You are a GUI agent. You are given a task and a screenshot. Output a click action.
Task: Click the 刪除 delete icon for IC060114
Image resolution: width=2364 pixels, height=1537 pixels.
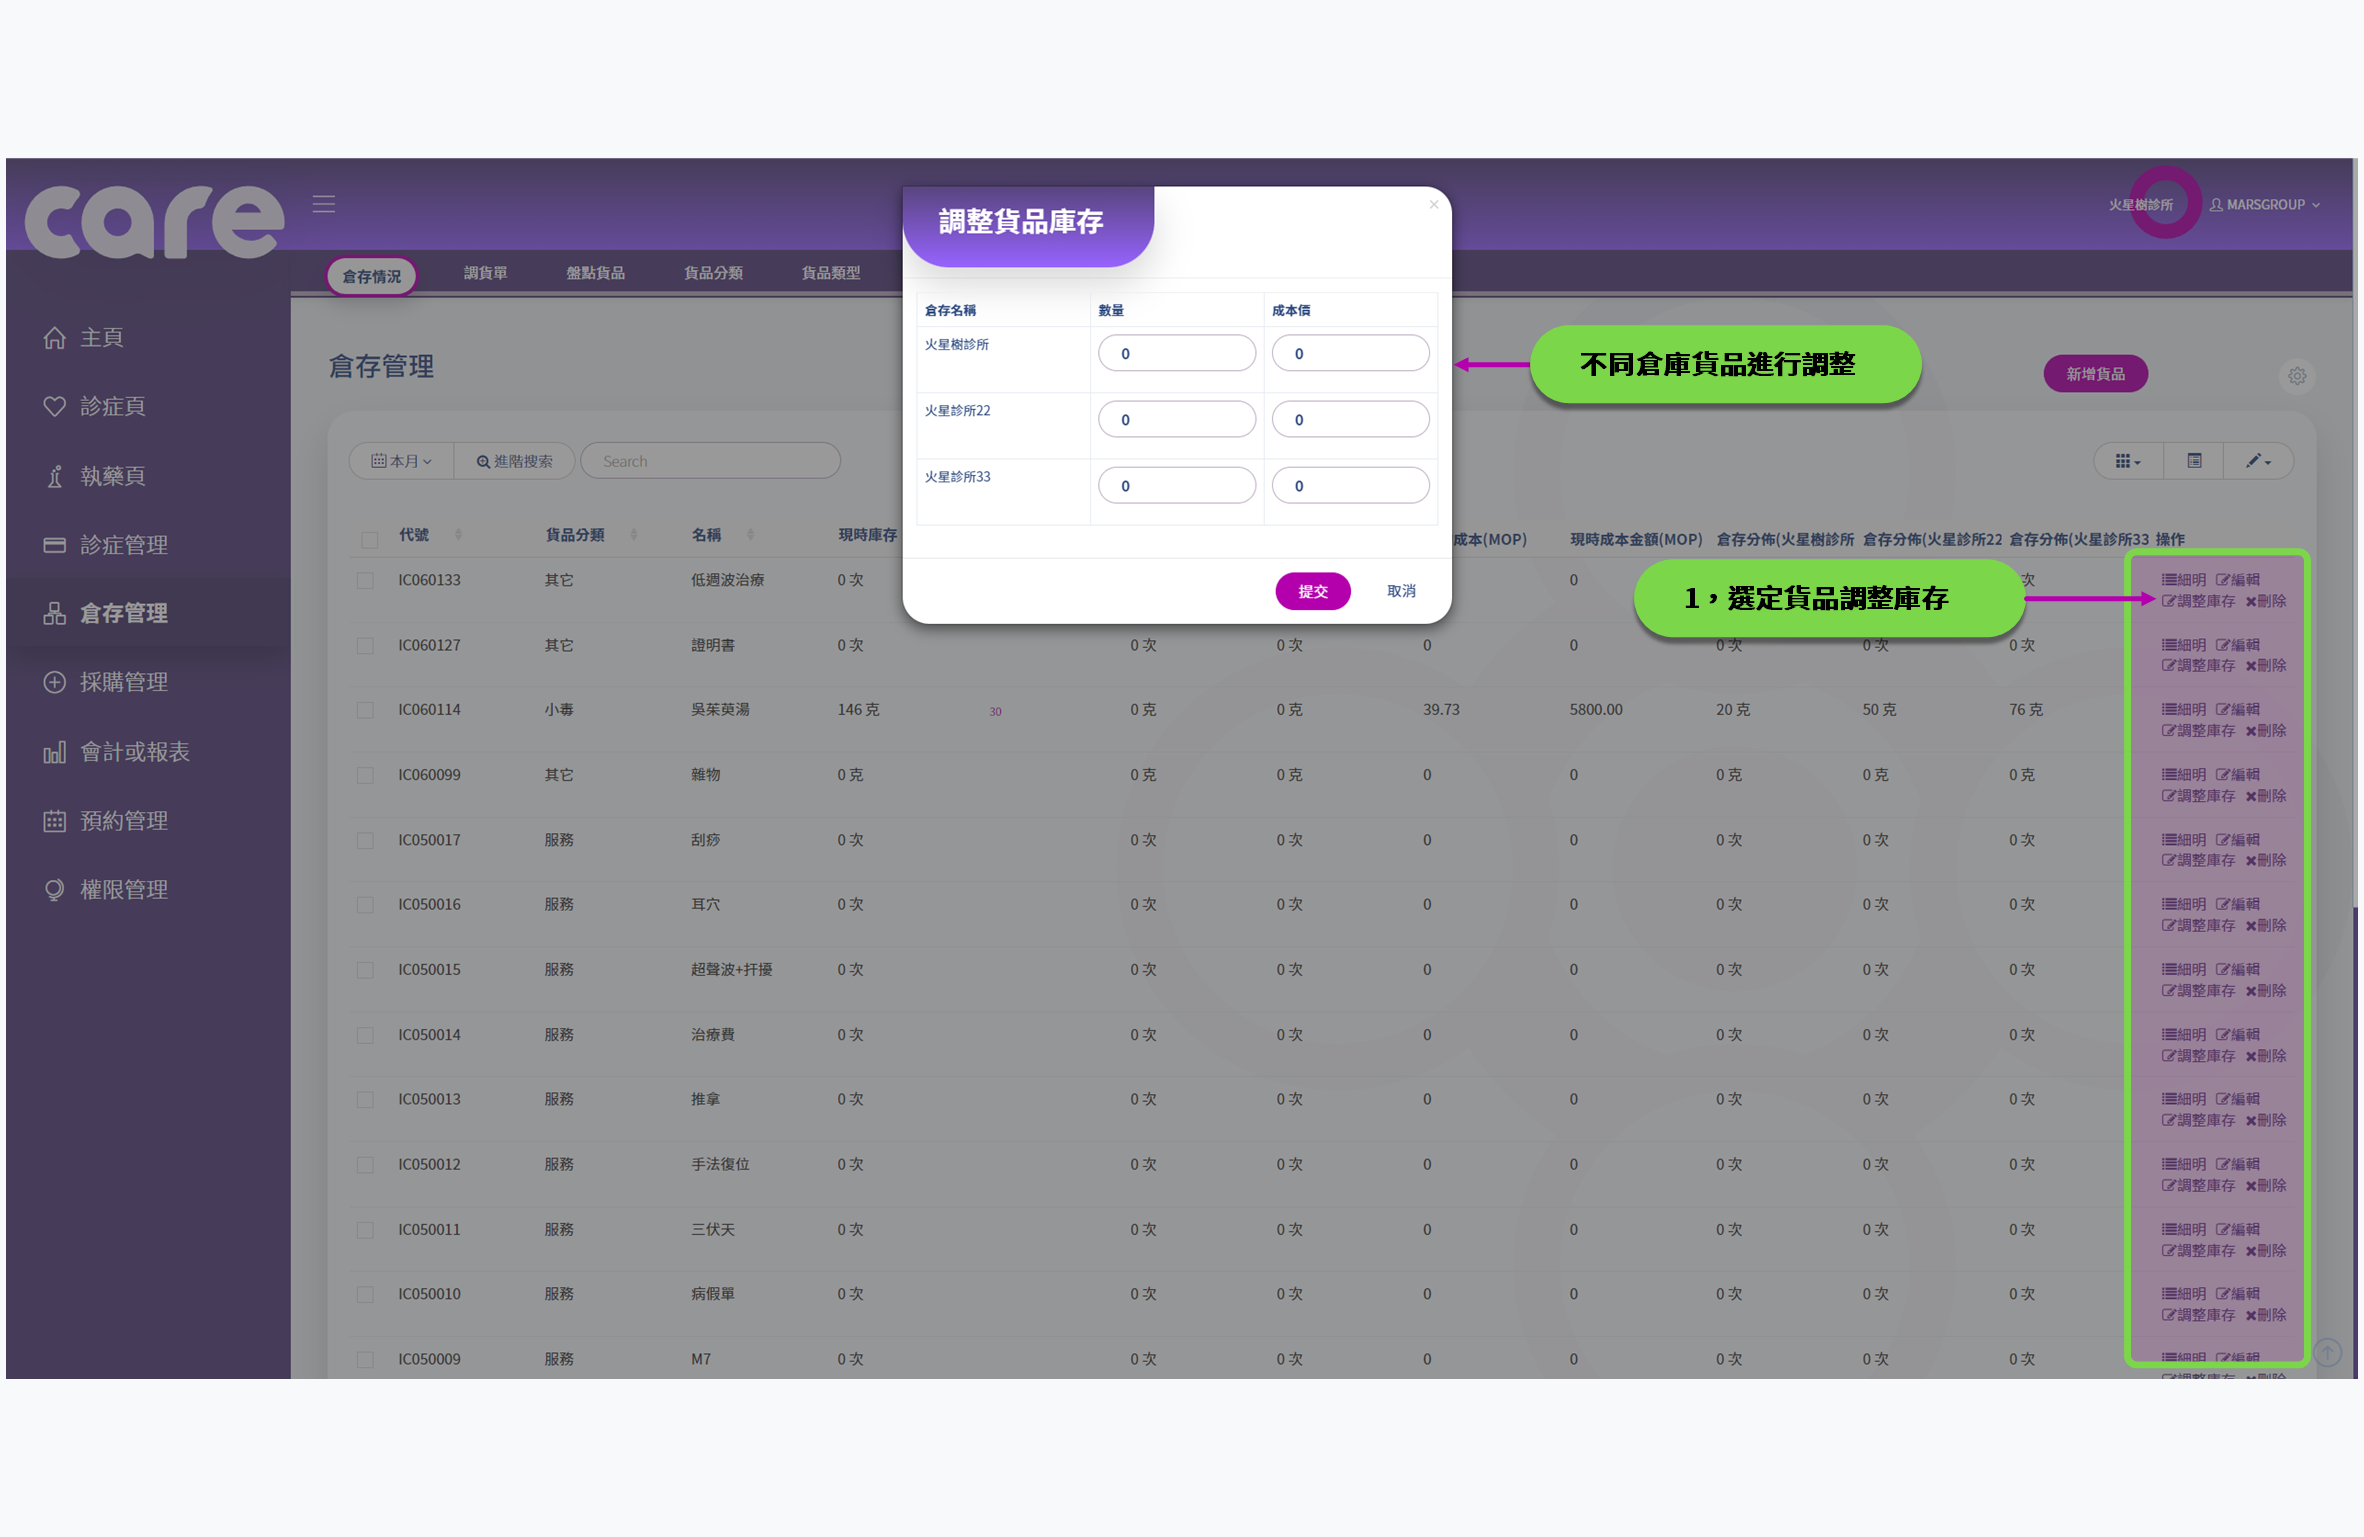(2266, 730)
